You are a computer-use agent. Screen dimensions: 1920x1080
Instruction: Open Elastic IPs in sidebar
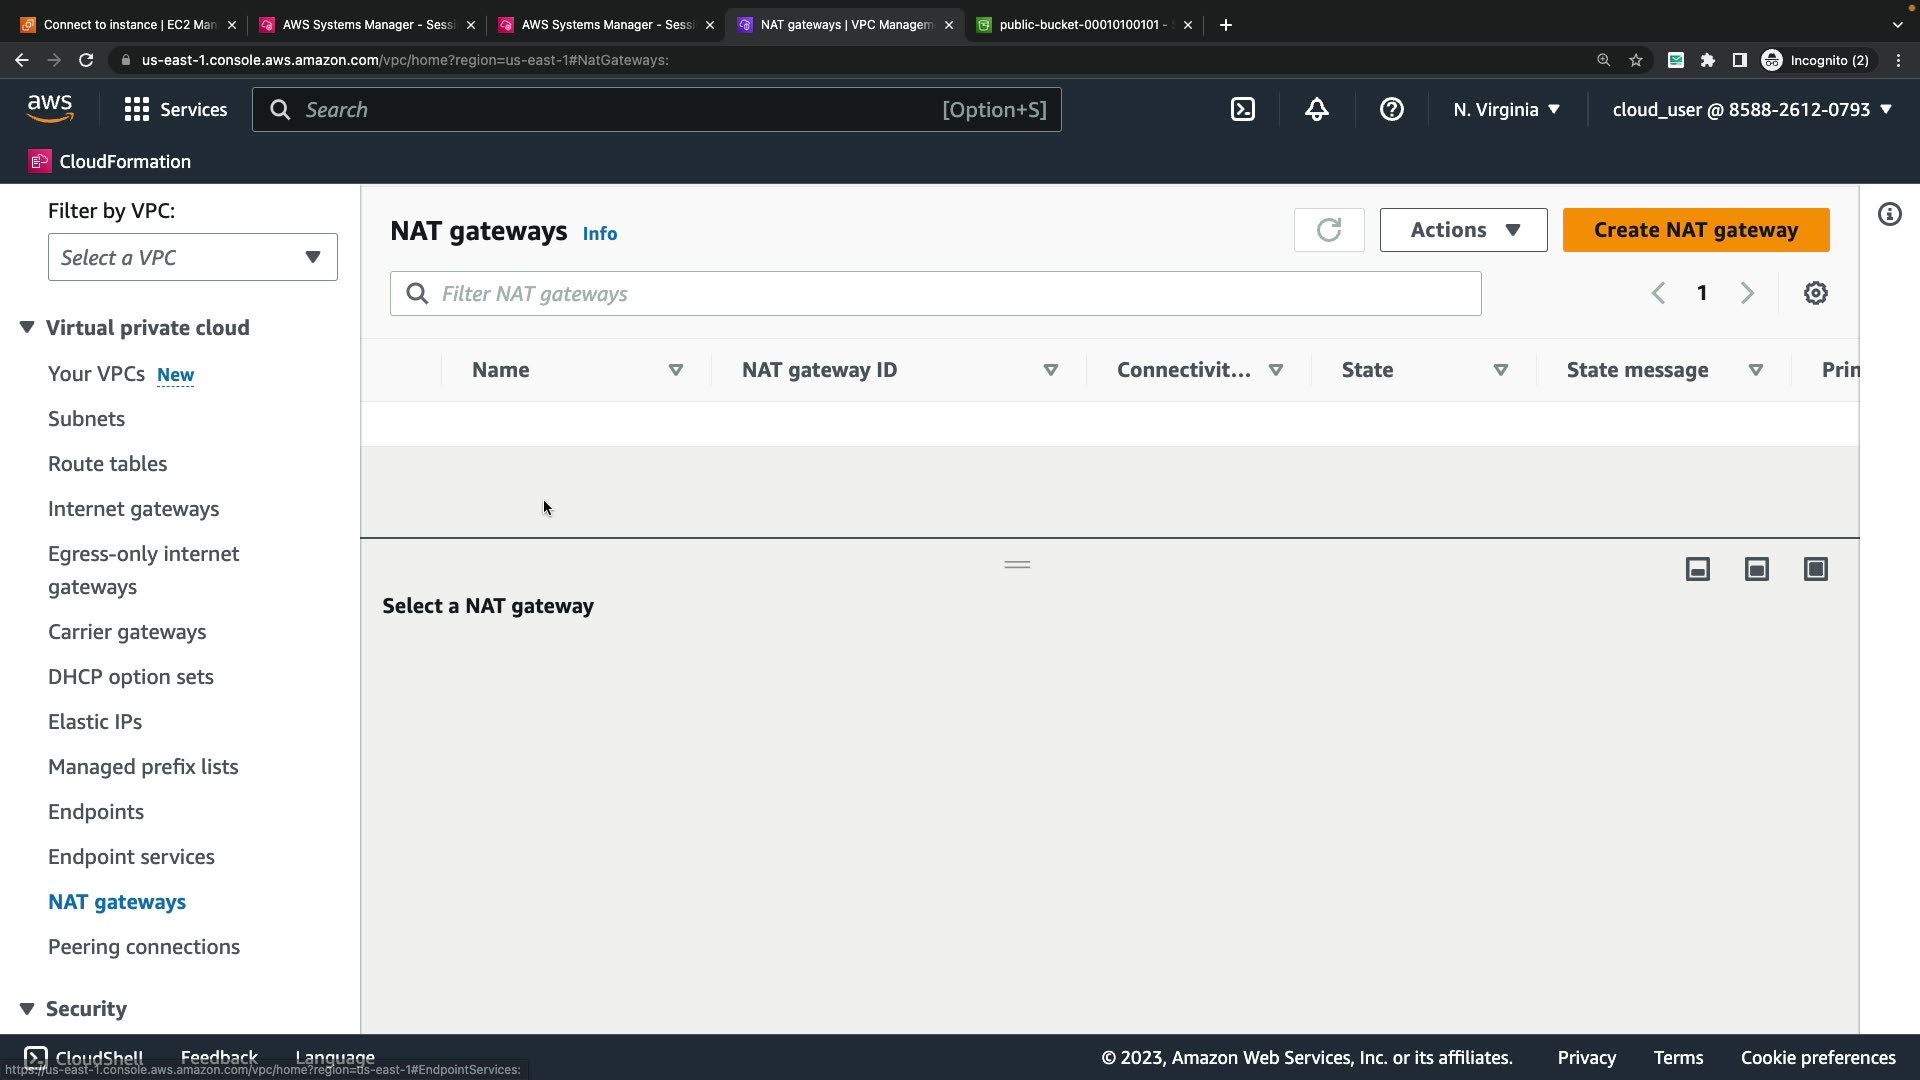point(95,722)
